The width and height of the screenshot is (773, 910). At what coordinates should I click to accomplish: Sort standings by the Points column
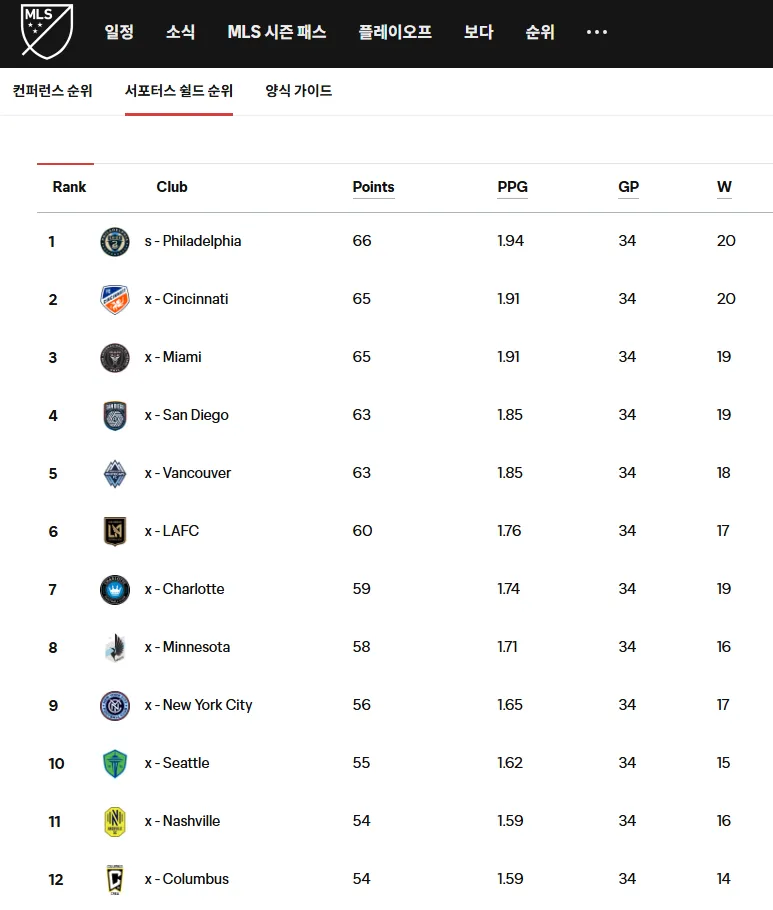click(x=373, y=187)
